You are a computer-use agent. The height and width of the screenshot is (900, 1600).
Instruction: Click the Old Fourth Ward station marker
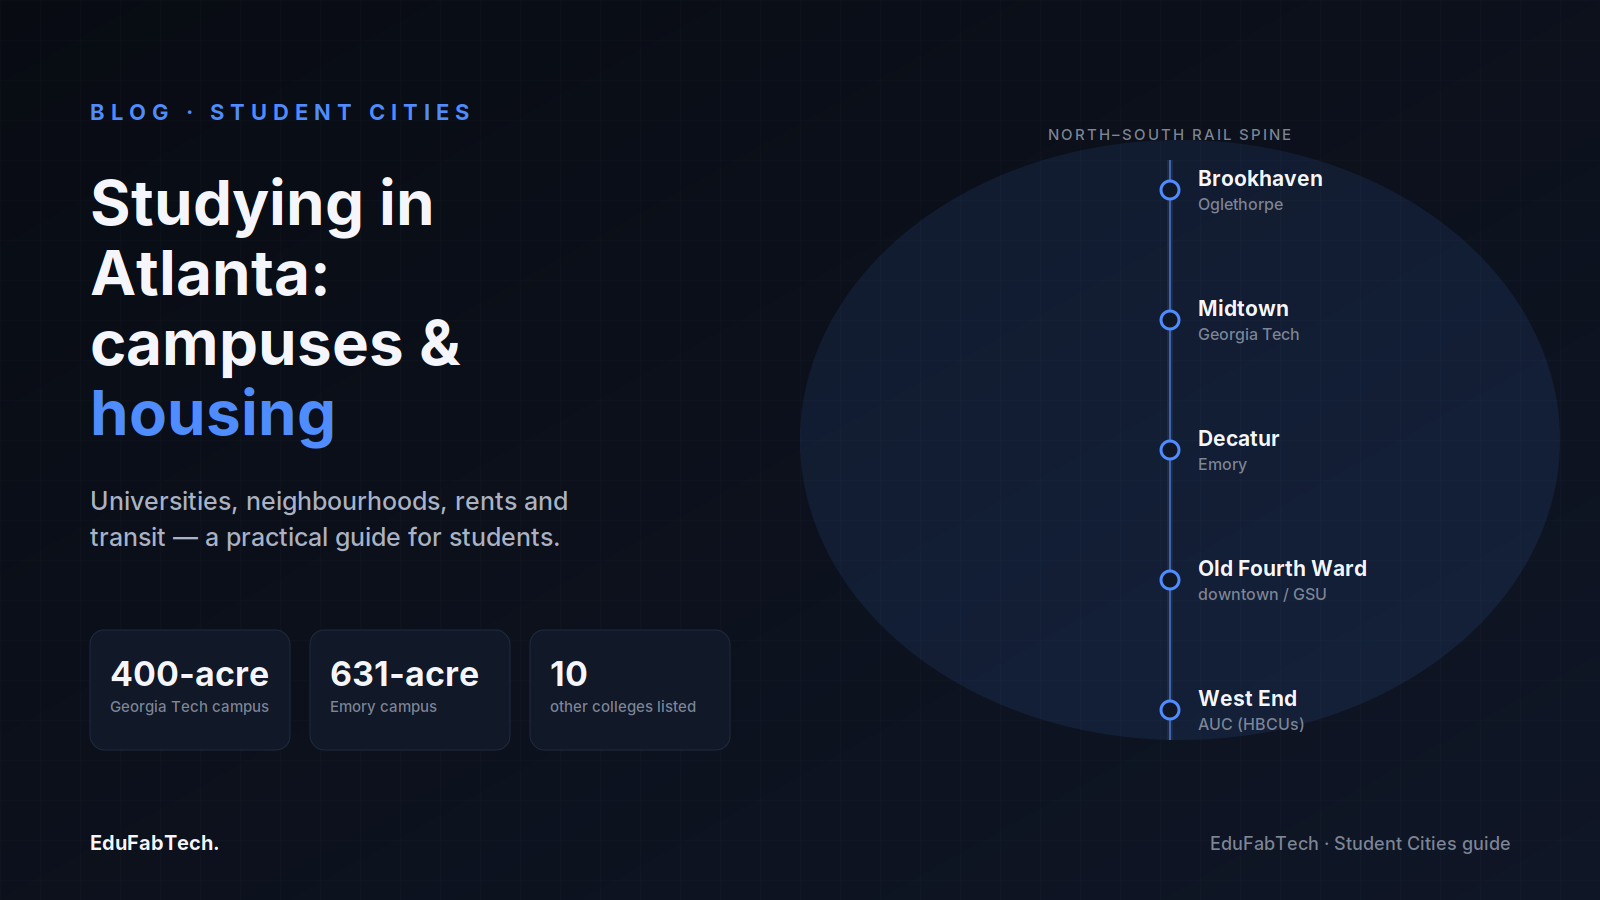point(1170,580)
